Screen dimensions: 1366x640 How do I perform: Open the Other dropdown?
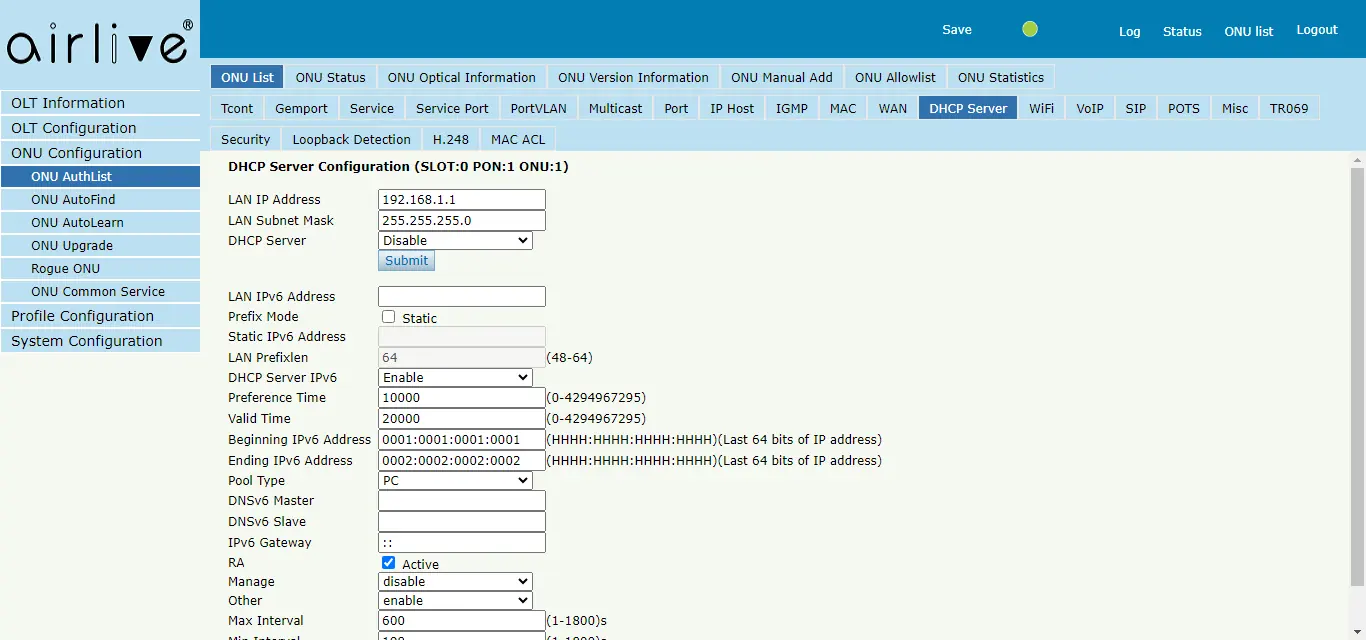[x=455, y=600]
